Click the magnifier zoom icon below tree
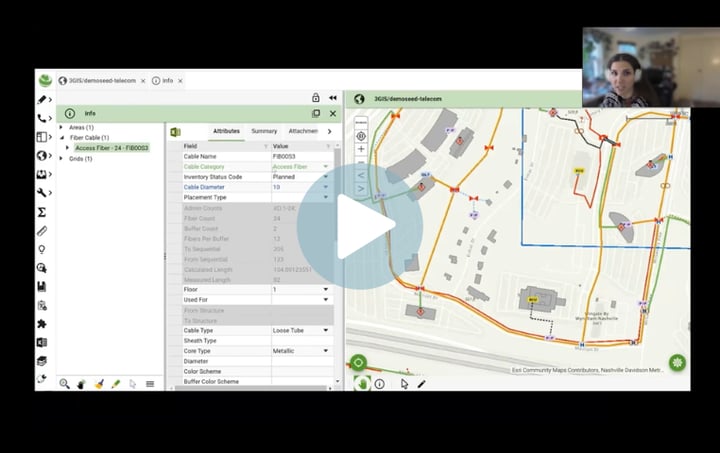Screen dimensions: 720x453 coord(64,384)
